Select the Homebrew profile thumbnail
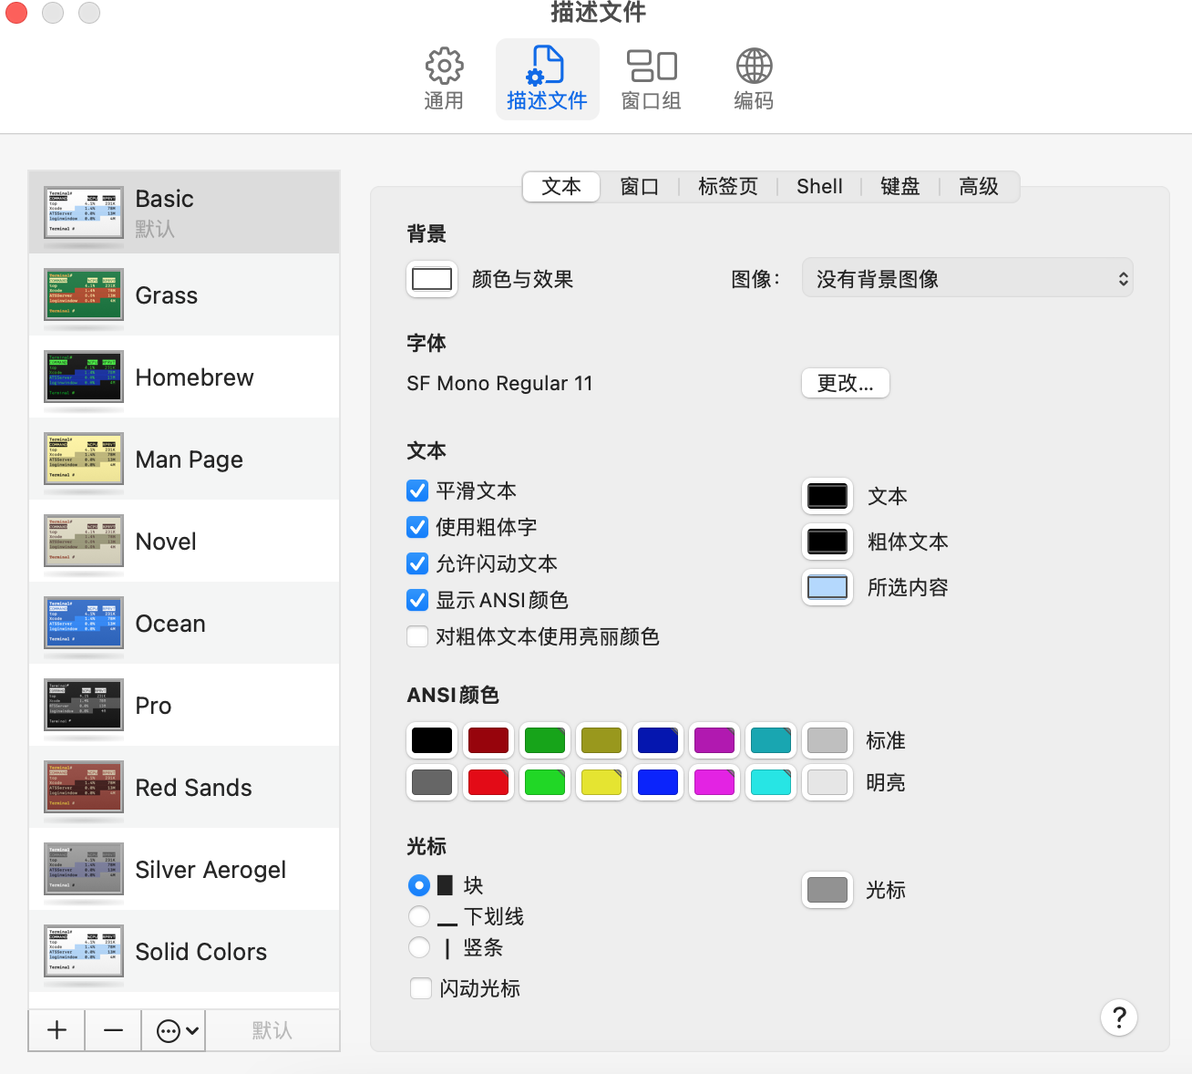This screenshot has width=1192, height=1074. (x=84, y=377)
